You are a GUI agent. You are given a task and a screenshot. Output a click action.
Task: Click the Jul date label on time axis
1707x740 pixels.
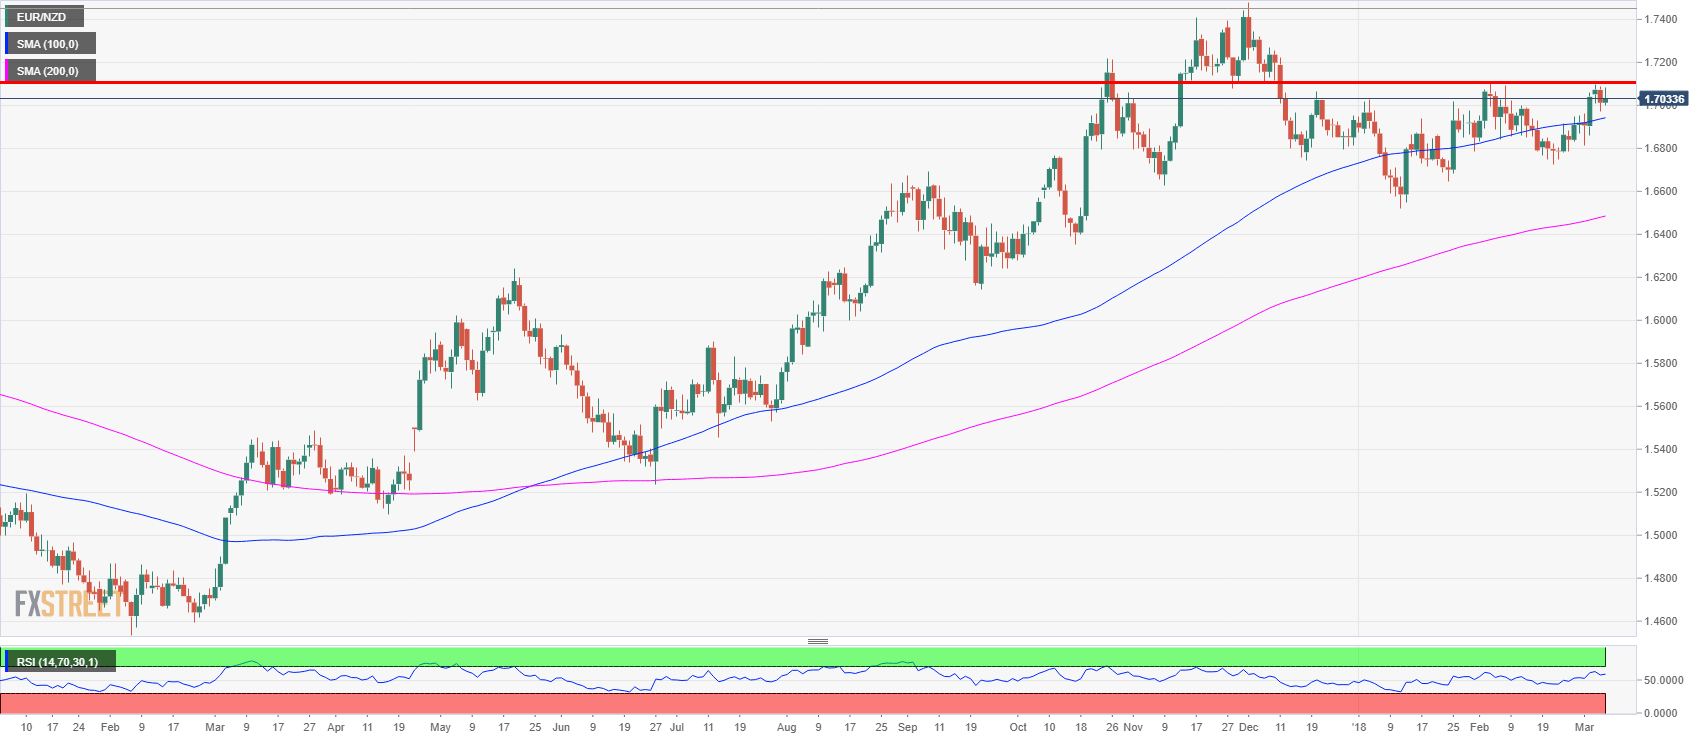676,727
